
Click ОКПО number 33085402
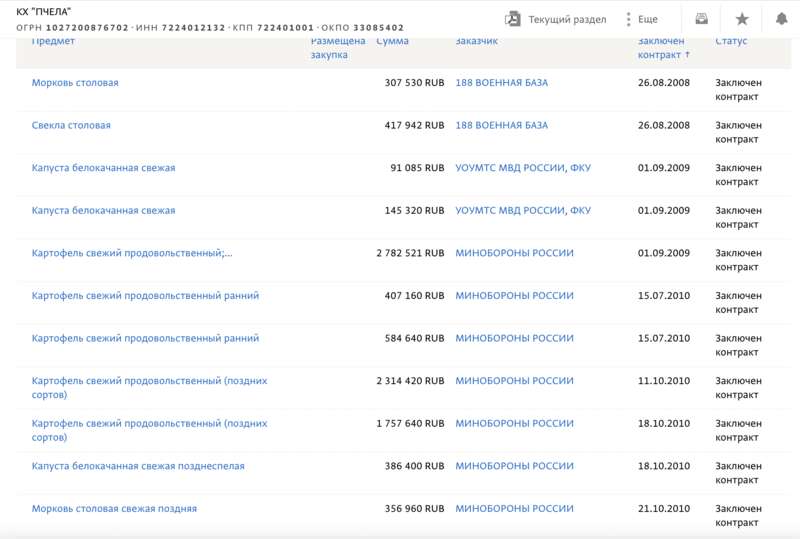(379, 28)
